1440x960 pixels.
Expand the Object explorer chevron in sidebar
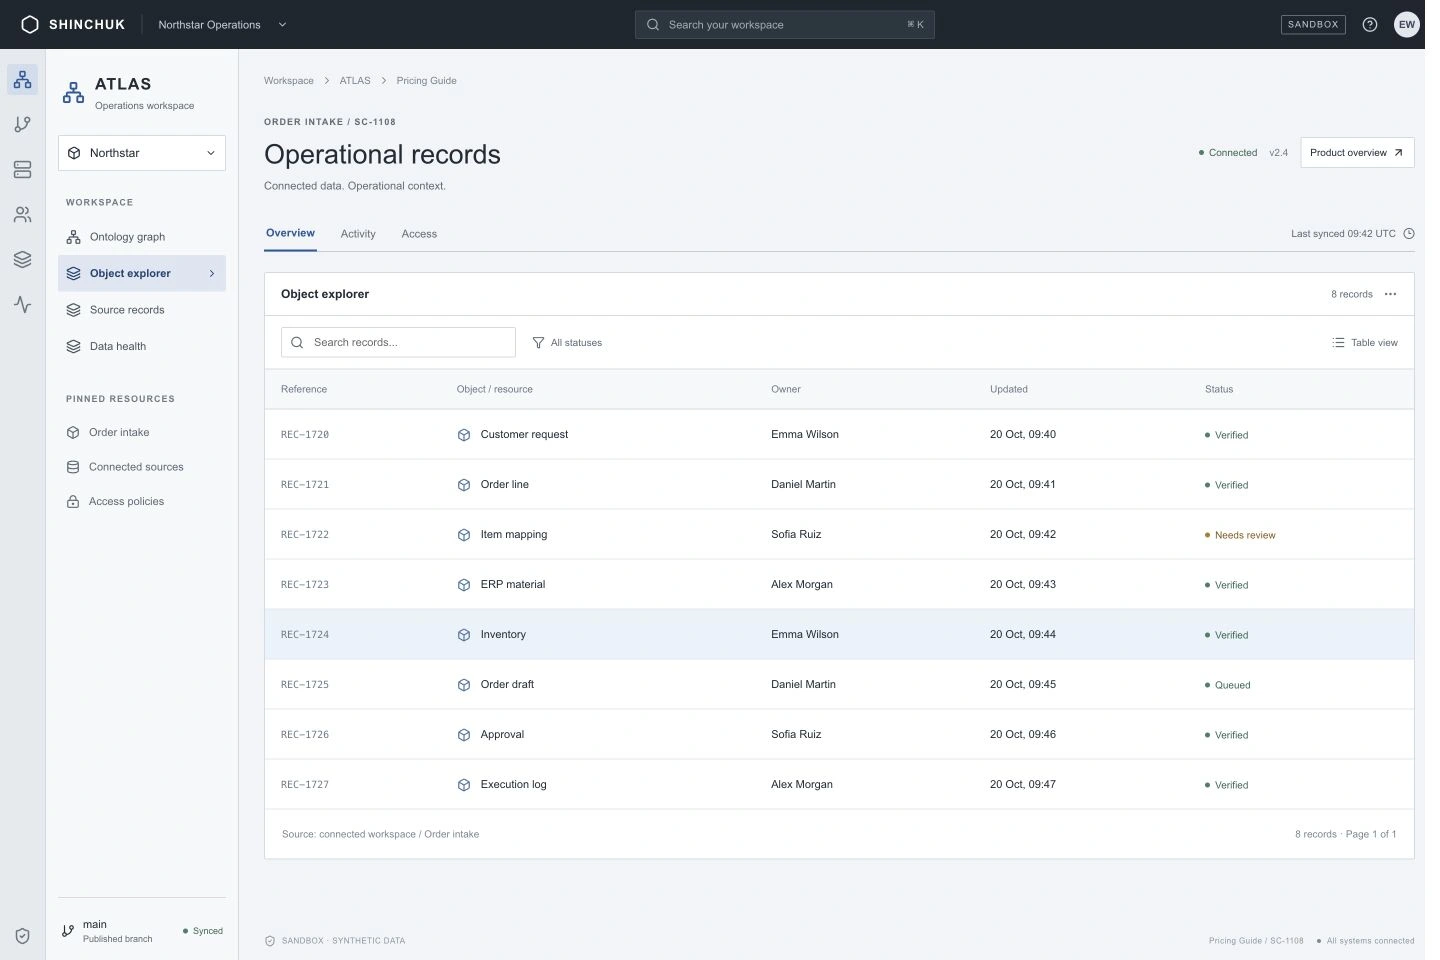click(212, 274)
